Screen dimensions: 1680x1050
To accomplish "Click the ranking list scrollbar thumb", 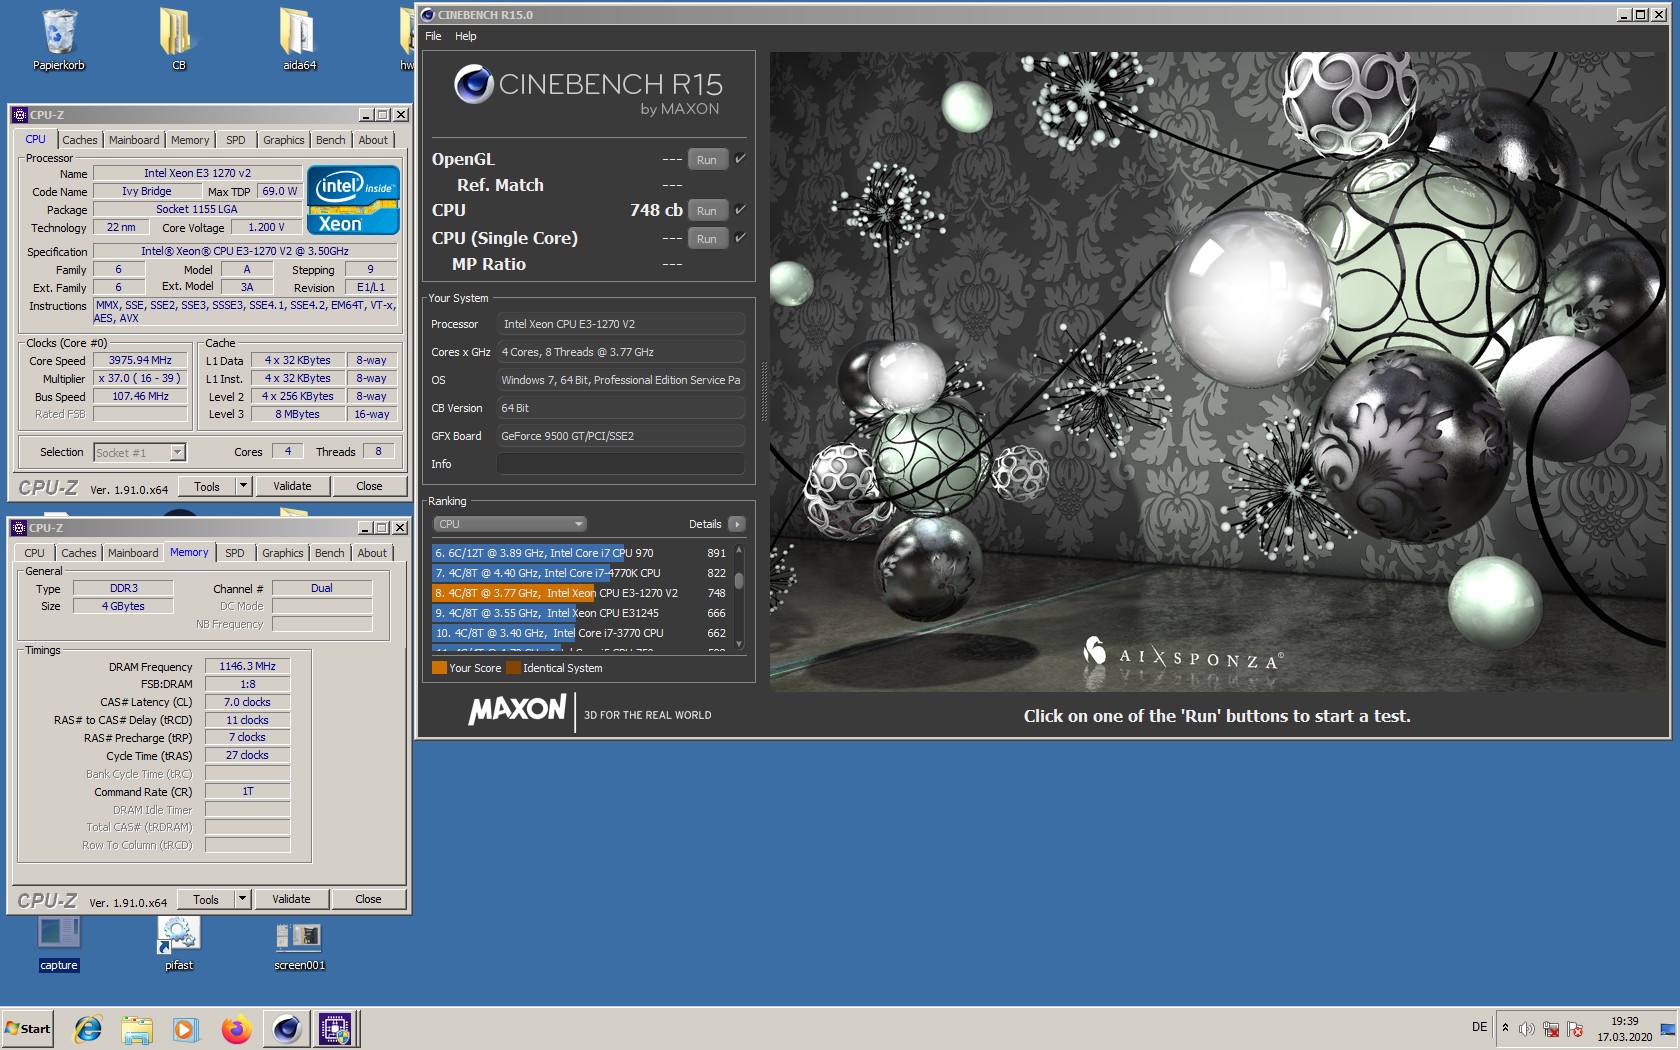I will click(739, 579).
